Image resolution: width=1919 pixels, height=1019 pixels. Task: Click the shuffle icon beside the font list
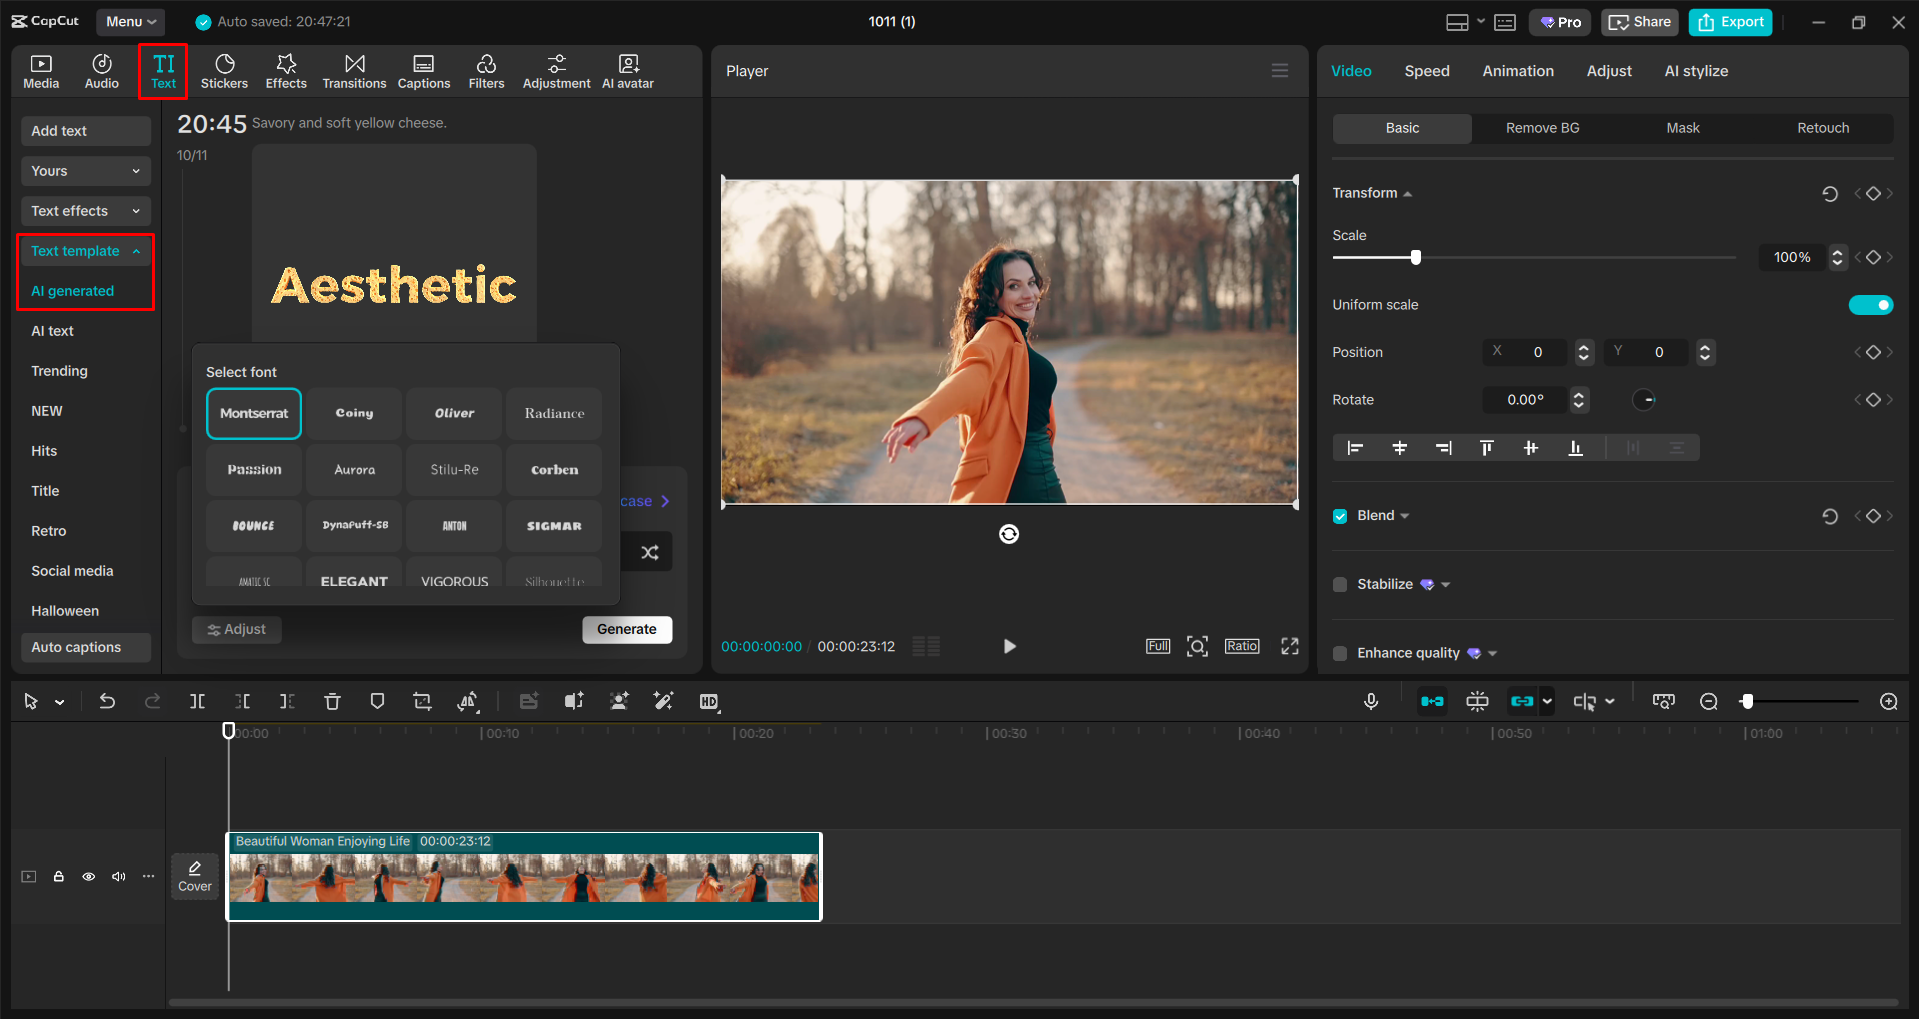point(649,552)
